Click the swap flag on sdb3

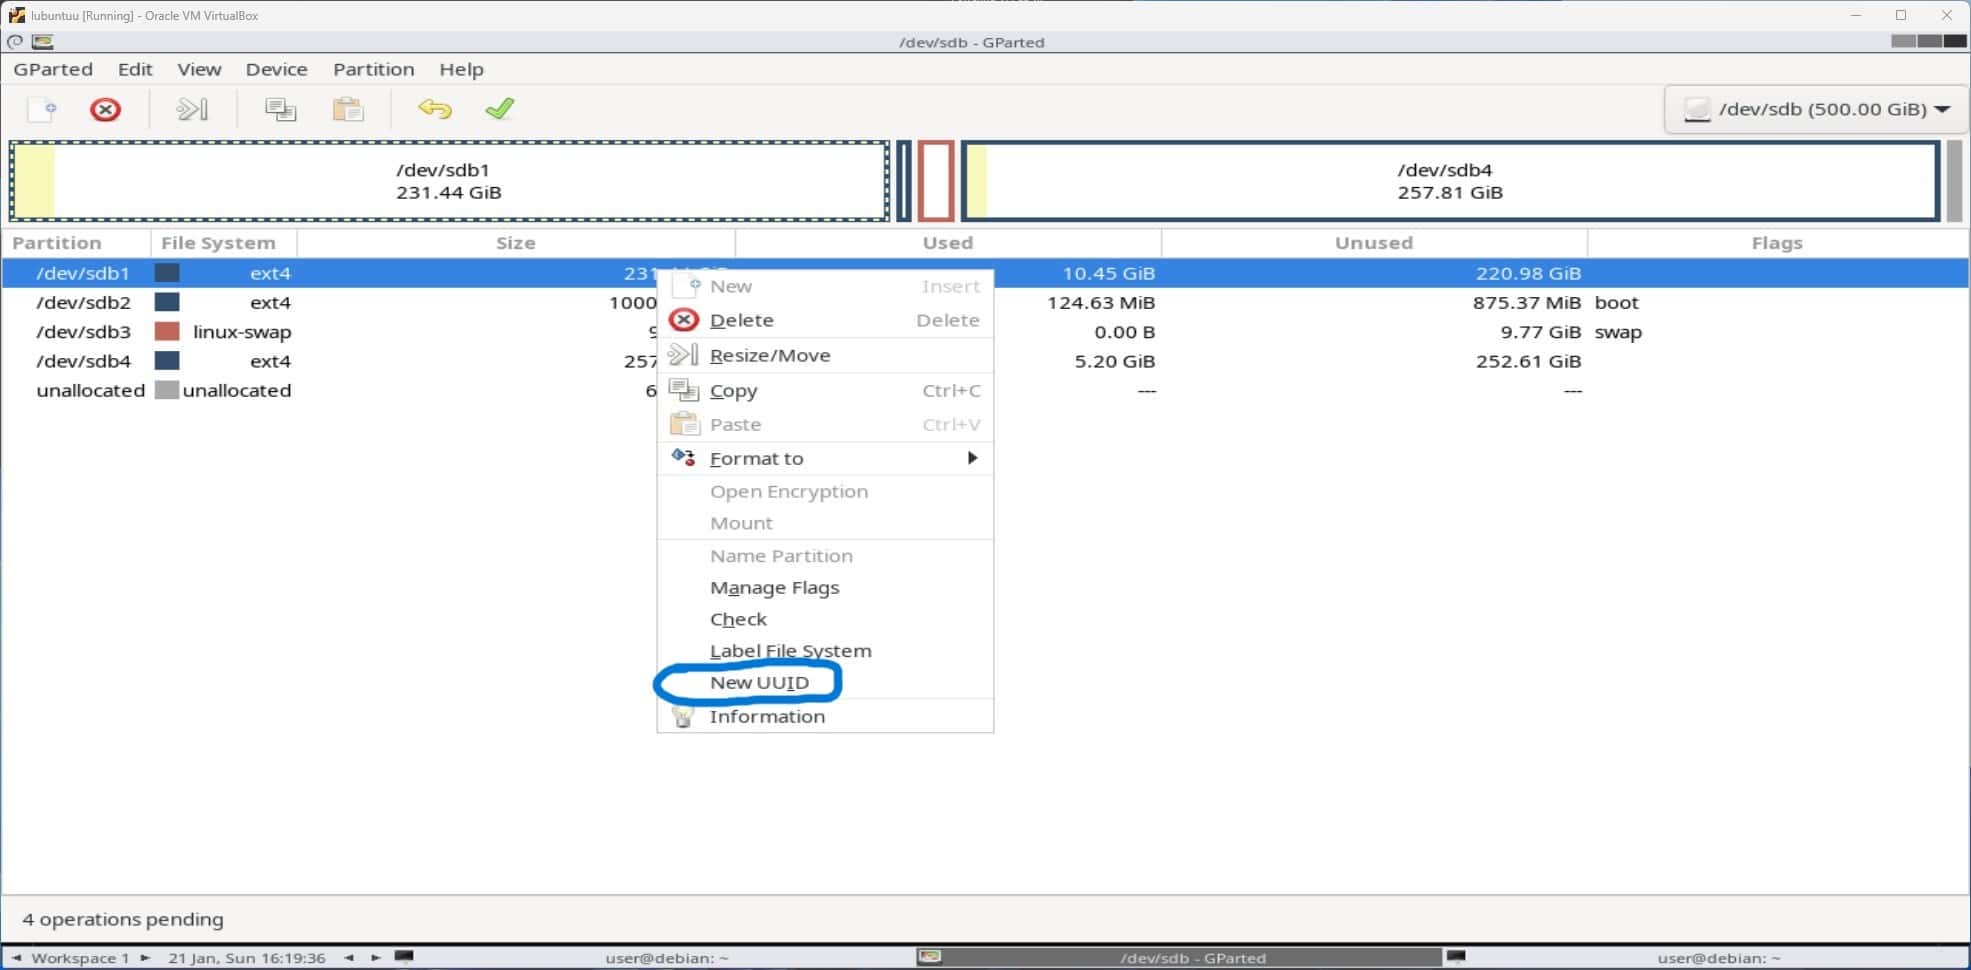click(1618, 332)
